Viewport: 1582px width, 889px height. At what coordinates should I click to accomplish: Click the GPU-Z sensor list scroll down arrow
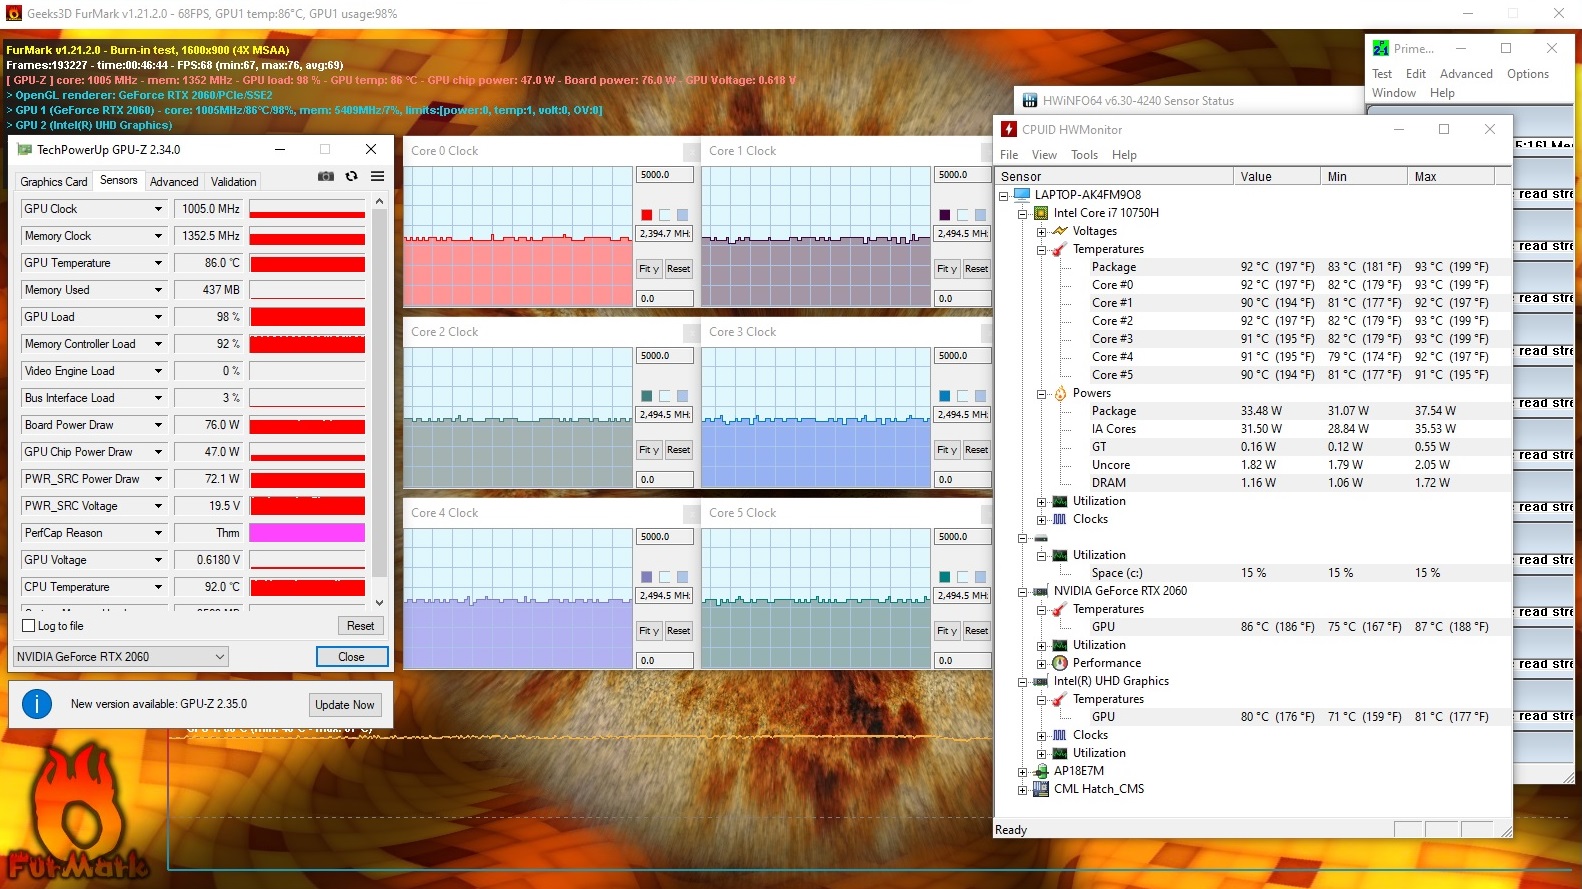379,603
